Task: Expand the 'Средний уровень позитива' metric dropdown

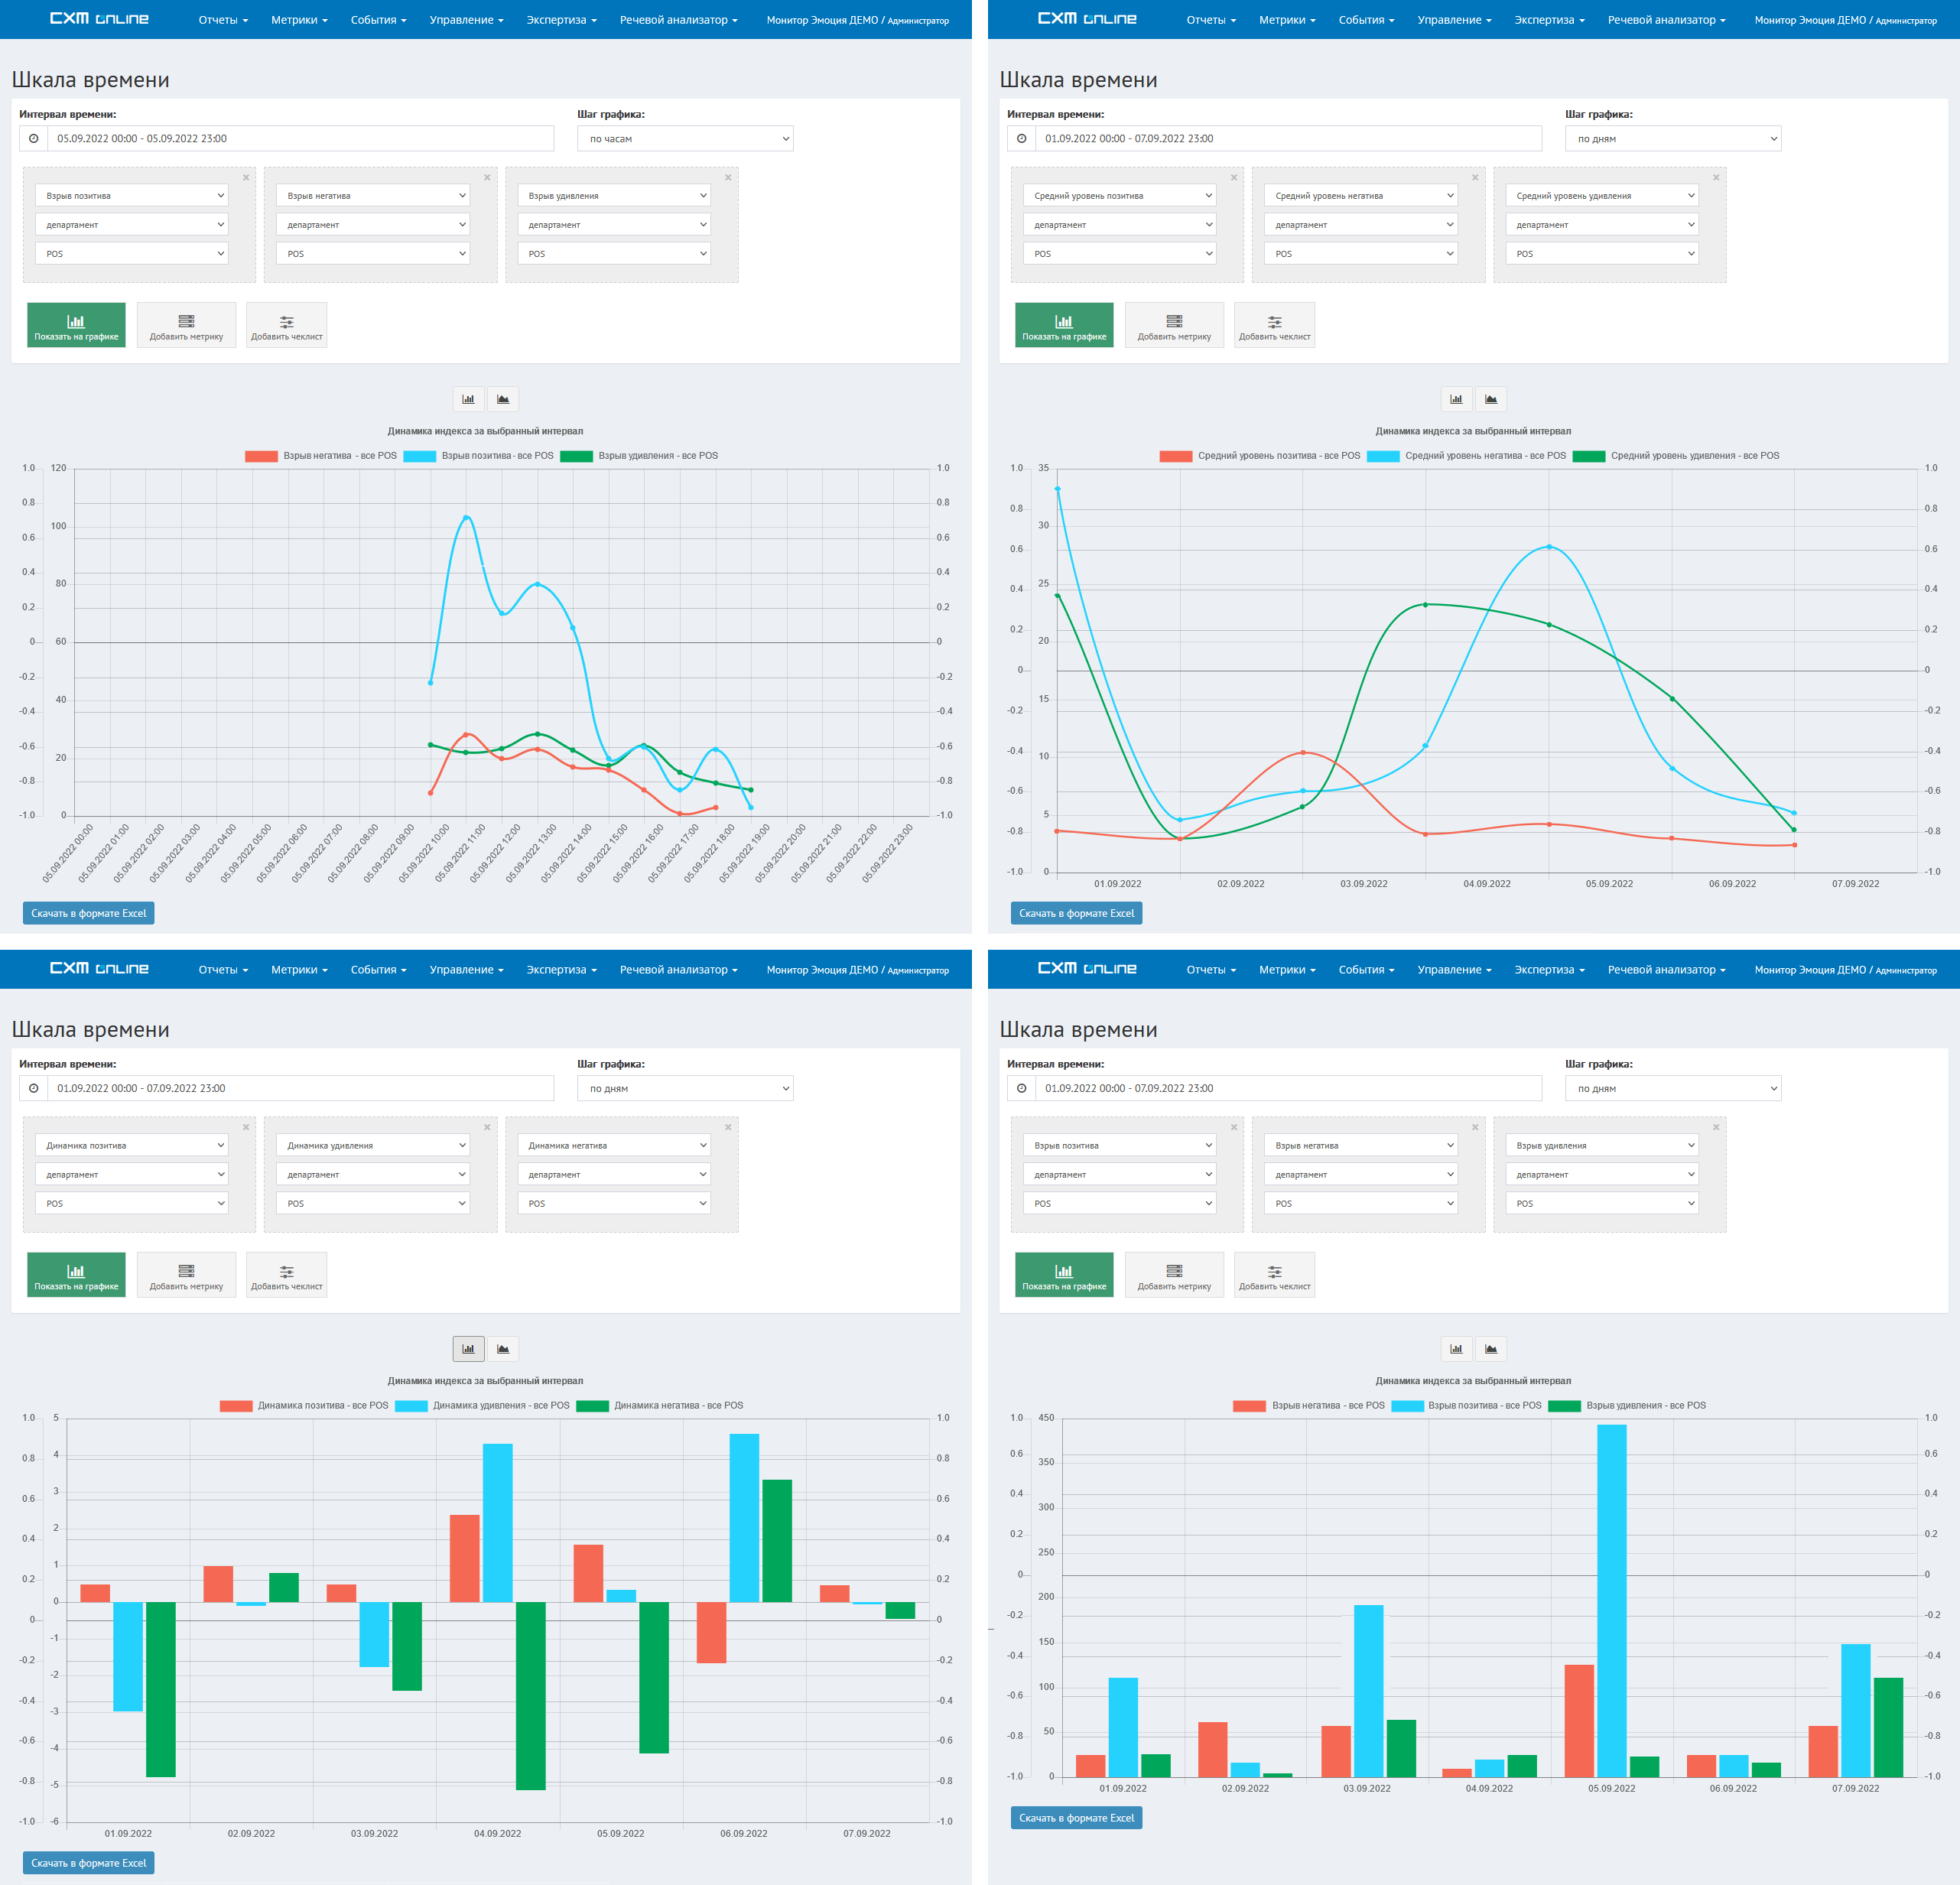Action: (1119, 196)
